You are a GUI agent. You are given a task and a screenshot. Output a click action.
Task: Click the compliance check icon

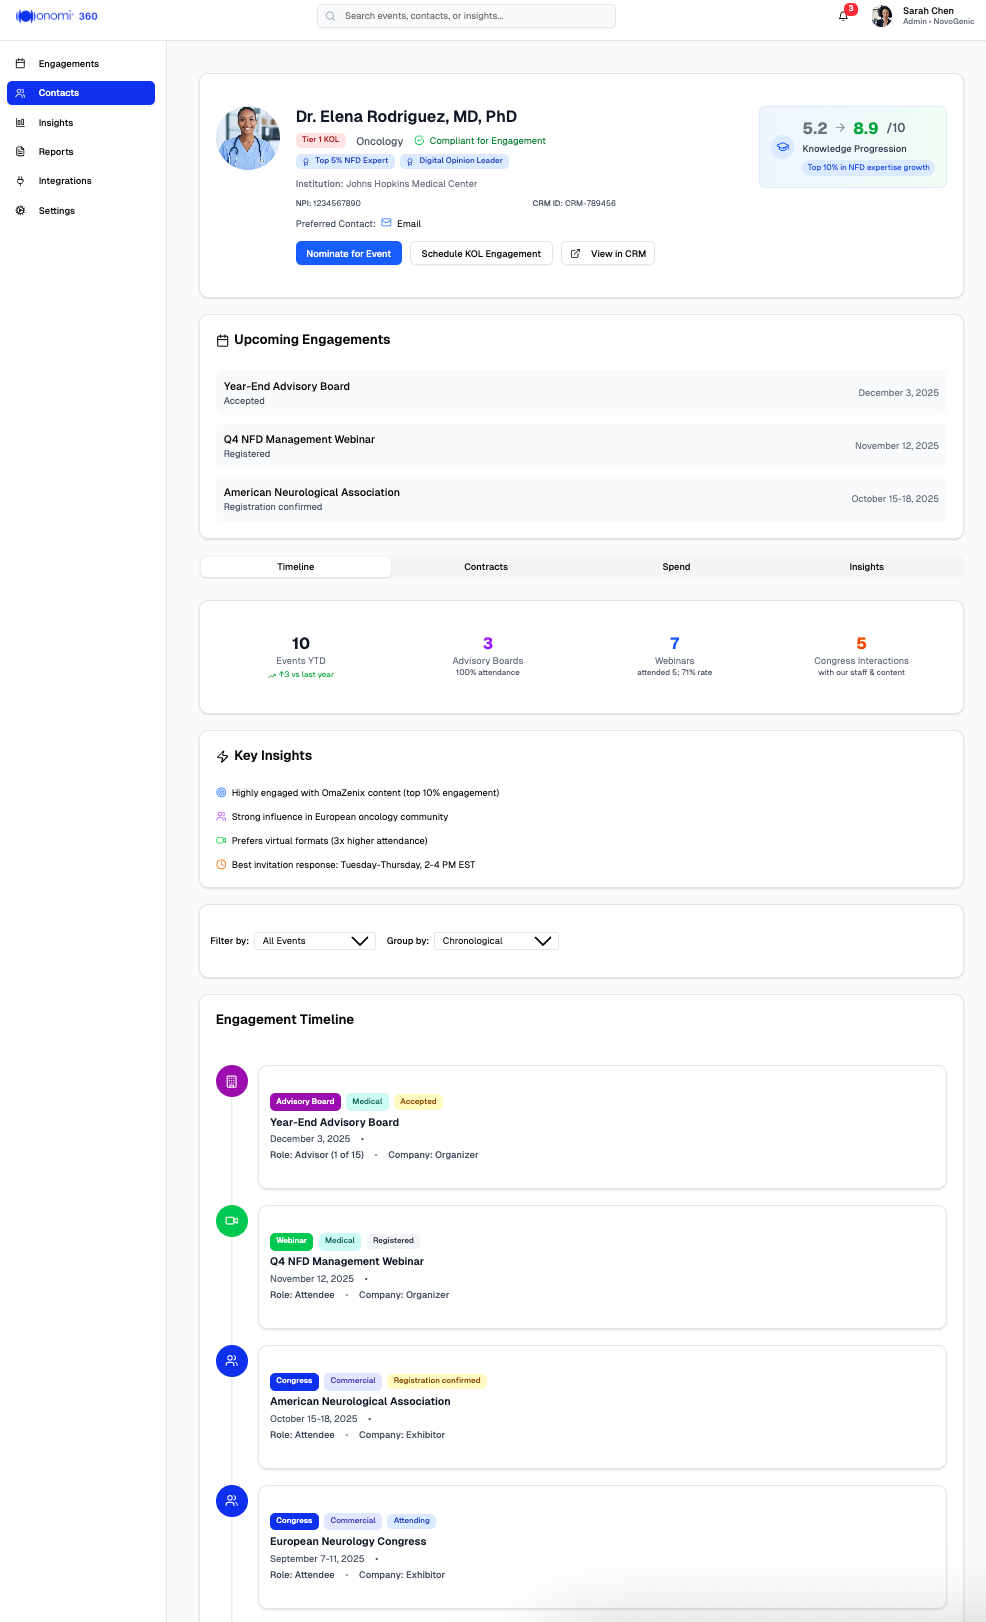pyautogui.click(x=419, y=141)
